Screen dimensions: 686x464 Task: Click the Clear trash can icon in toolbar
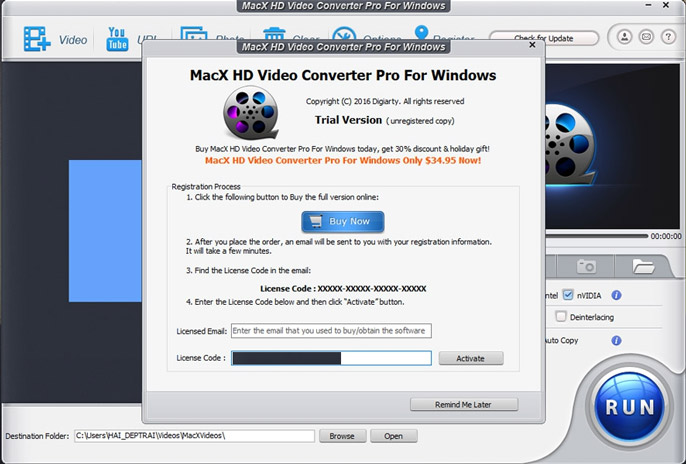tap(274, 34)
